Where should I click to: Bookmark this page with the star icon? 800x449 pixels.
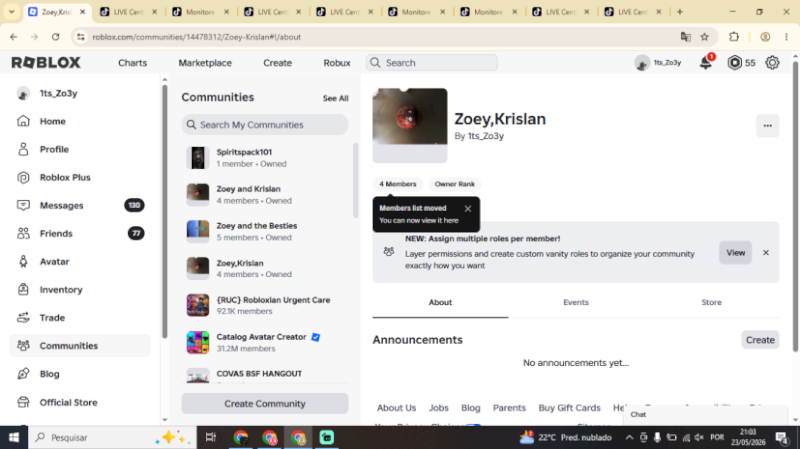point(705,37)
